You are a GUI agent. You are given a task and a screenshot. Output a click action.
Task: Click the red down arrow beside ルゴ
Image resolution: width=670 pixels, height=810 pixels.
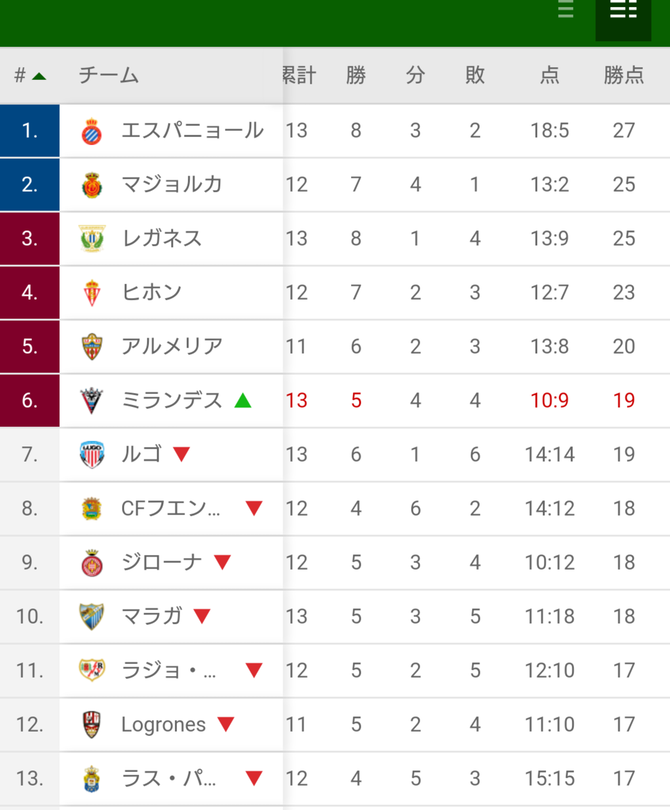coord(181,455)
